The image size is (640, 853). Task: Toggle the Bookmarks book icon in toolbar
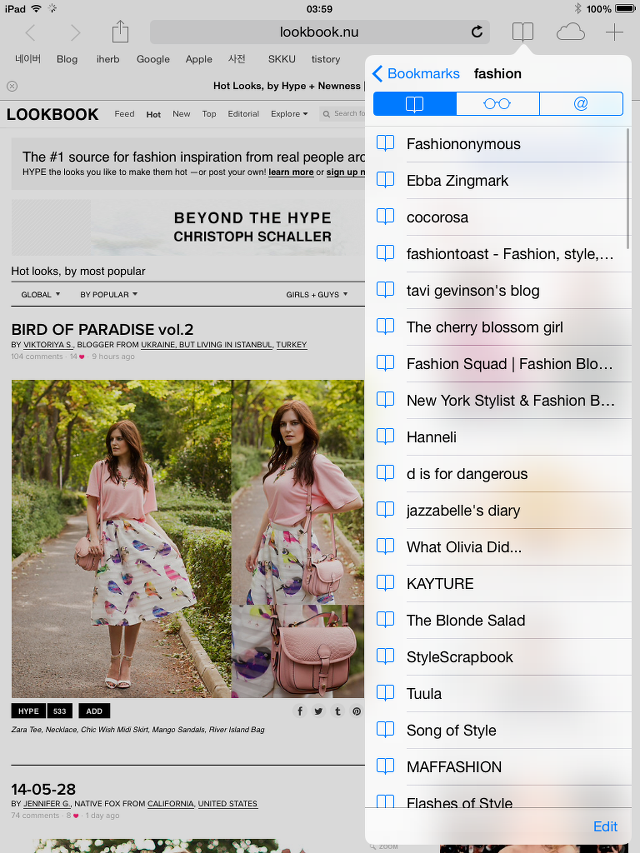(522, 32)
